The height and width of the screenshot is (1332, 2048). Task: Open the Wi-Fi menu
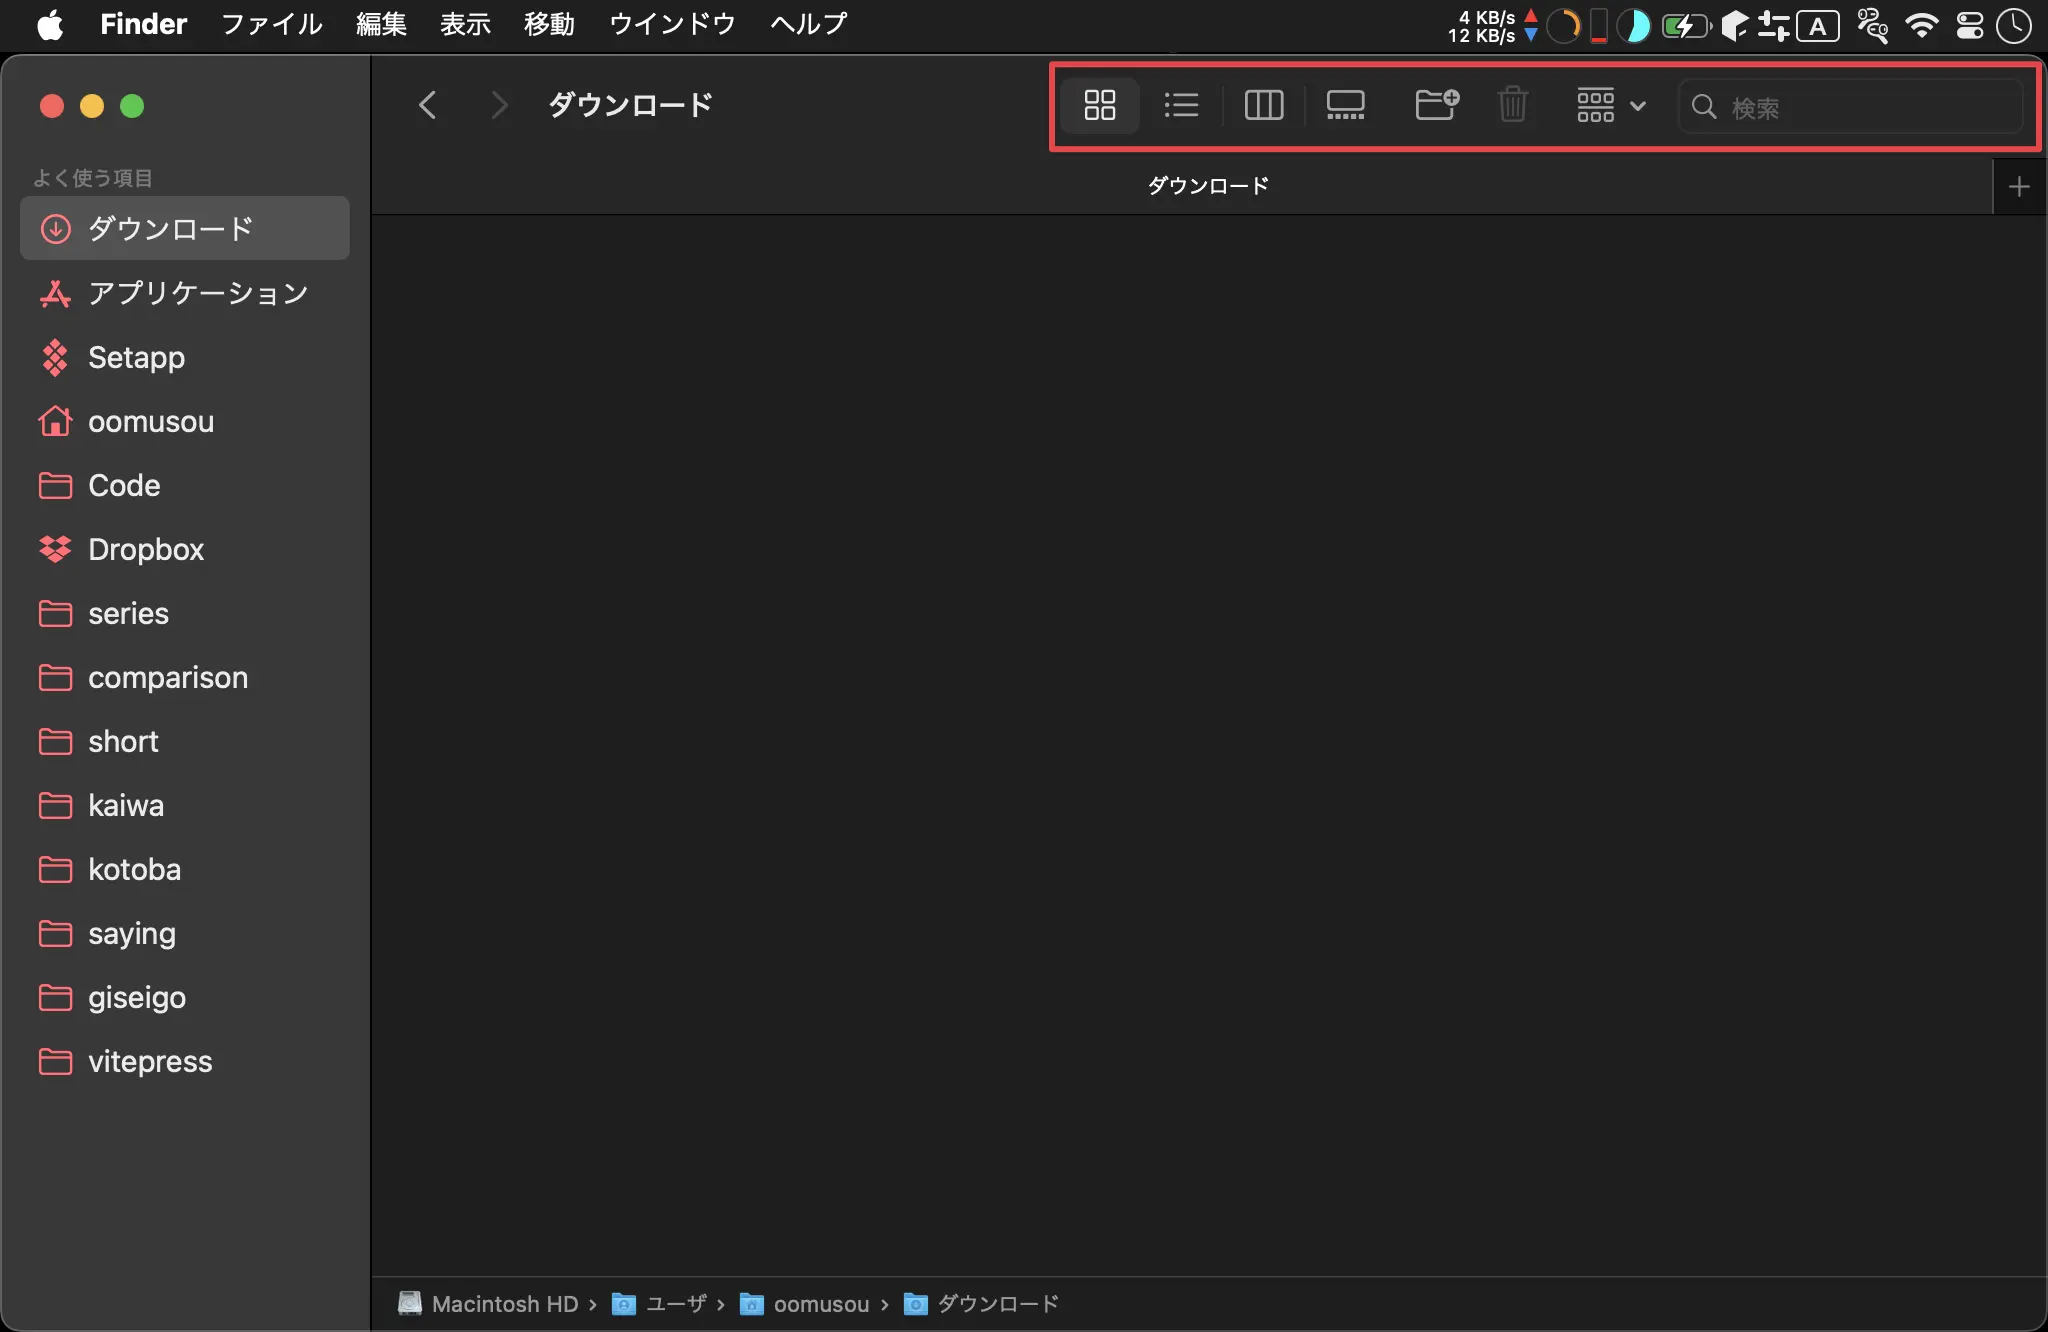pyautogui.click(x=1921, y=26)
